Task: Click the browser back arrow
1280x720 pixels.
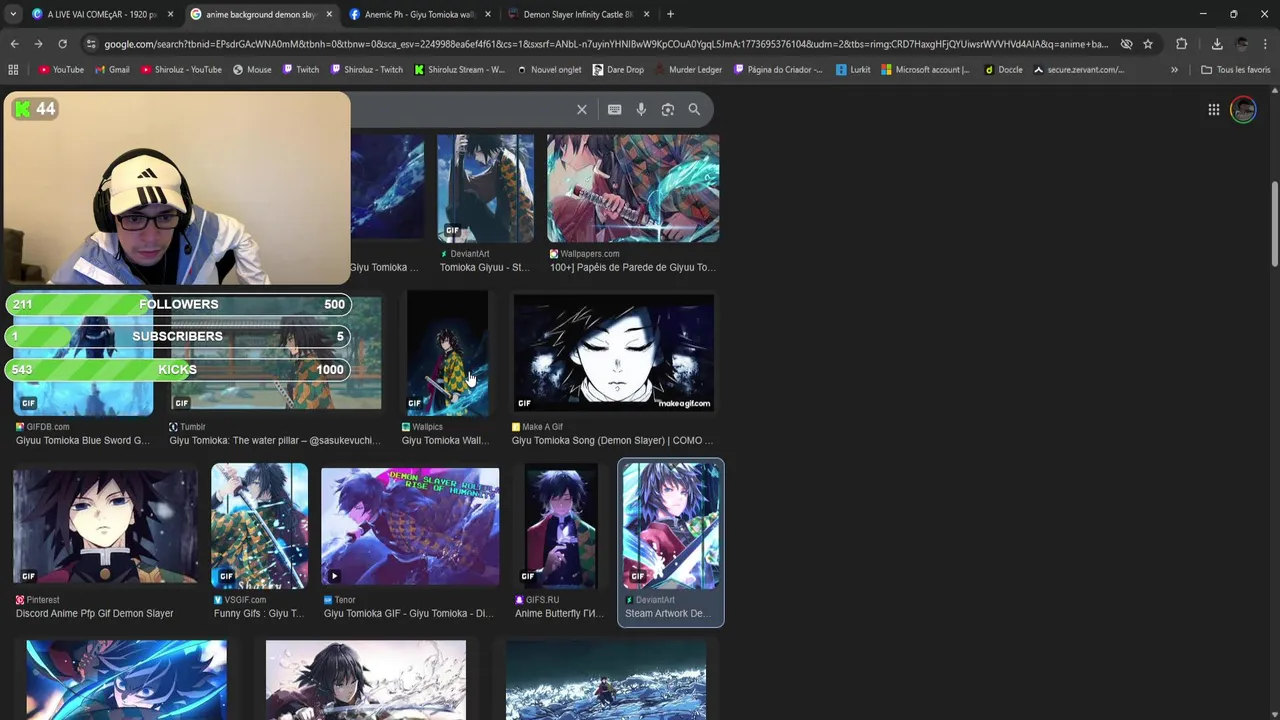Action: pos(14,44)
